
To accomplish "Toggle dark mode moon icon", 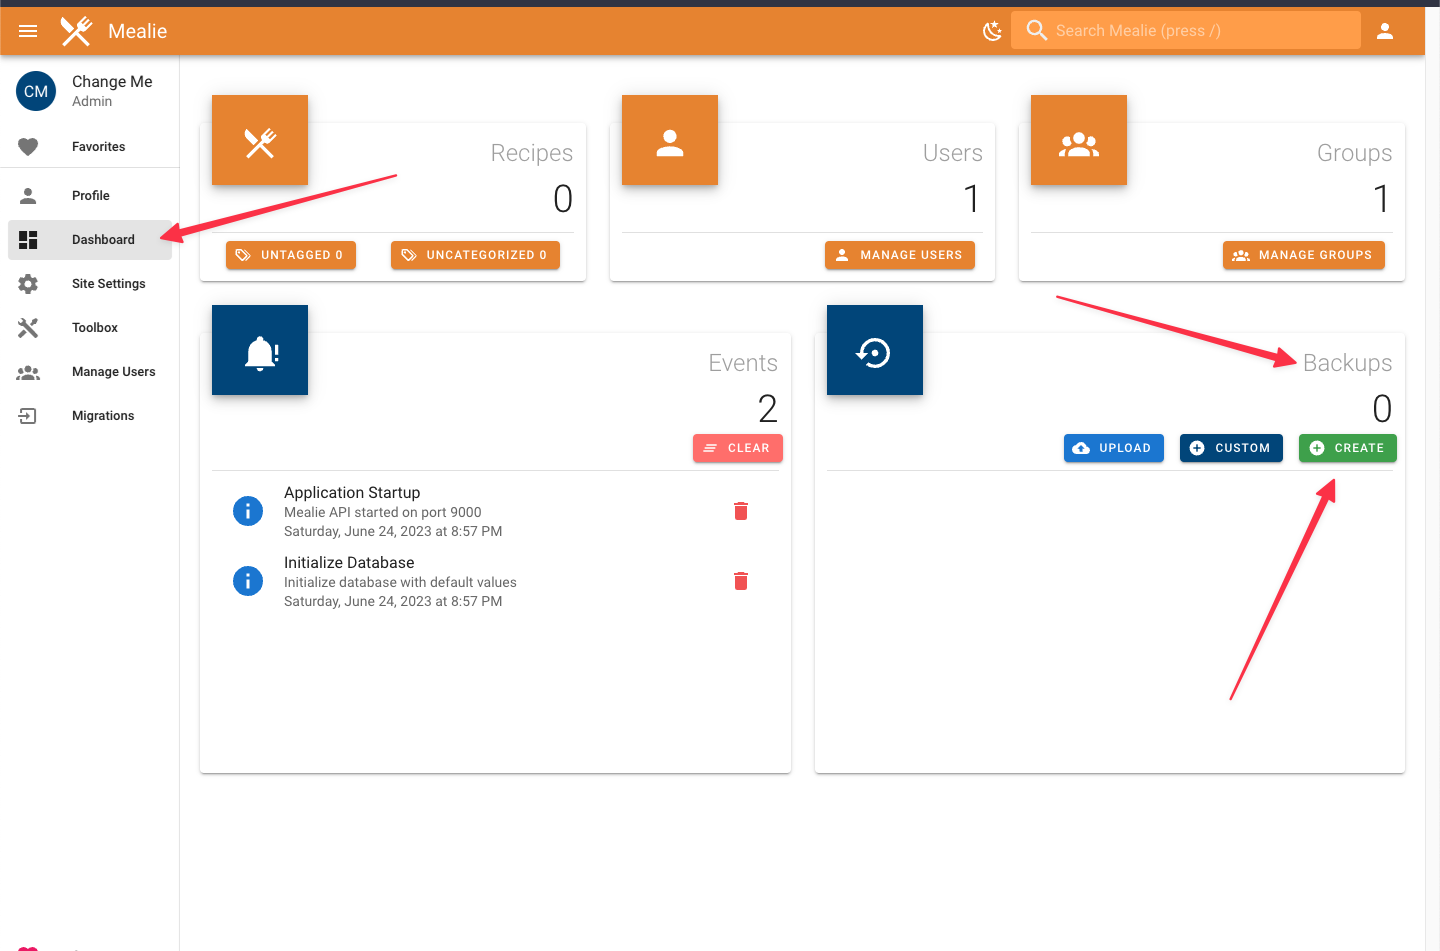I will [992, 31].
